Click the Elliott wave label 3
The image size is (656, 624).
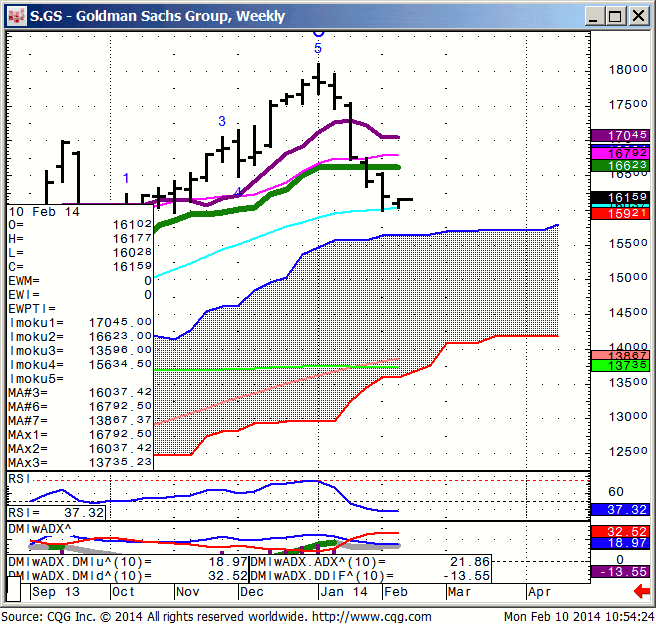coord(222,121)
